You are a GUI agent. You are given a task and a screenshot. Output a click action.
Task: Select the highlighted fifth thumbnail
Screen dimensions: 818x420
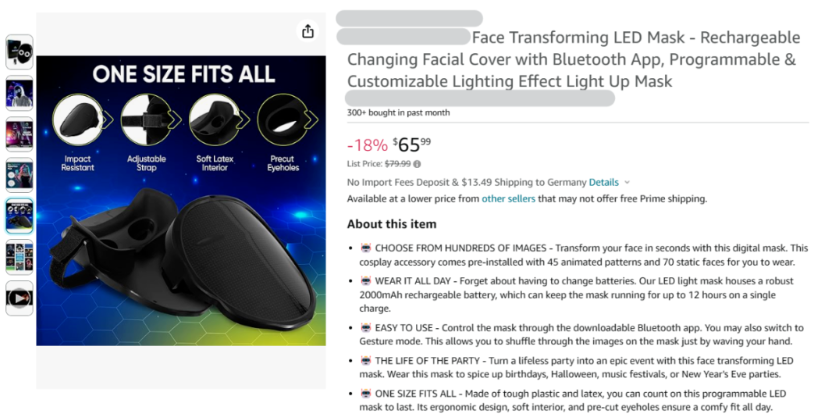(19, 215)
